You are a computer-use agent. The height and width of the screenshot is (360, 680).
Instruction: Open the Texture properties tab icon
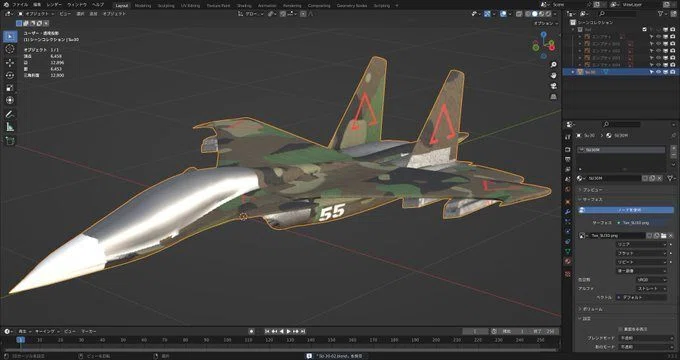click(568, 274)
